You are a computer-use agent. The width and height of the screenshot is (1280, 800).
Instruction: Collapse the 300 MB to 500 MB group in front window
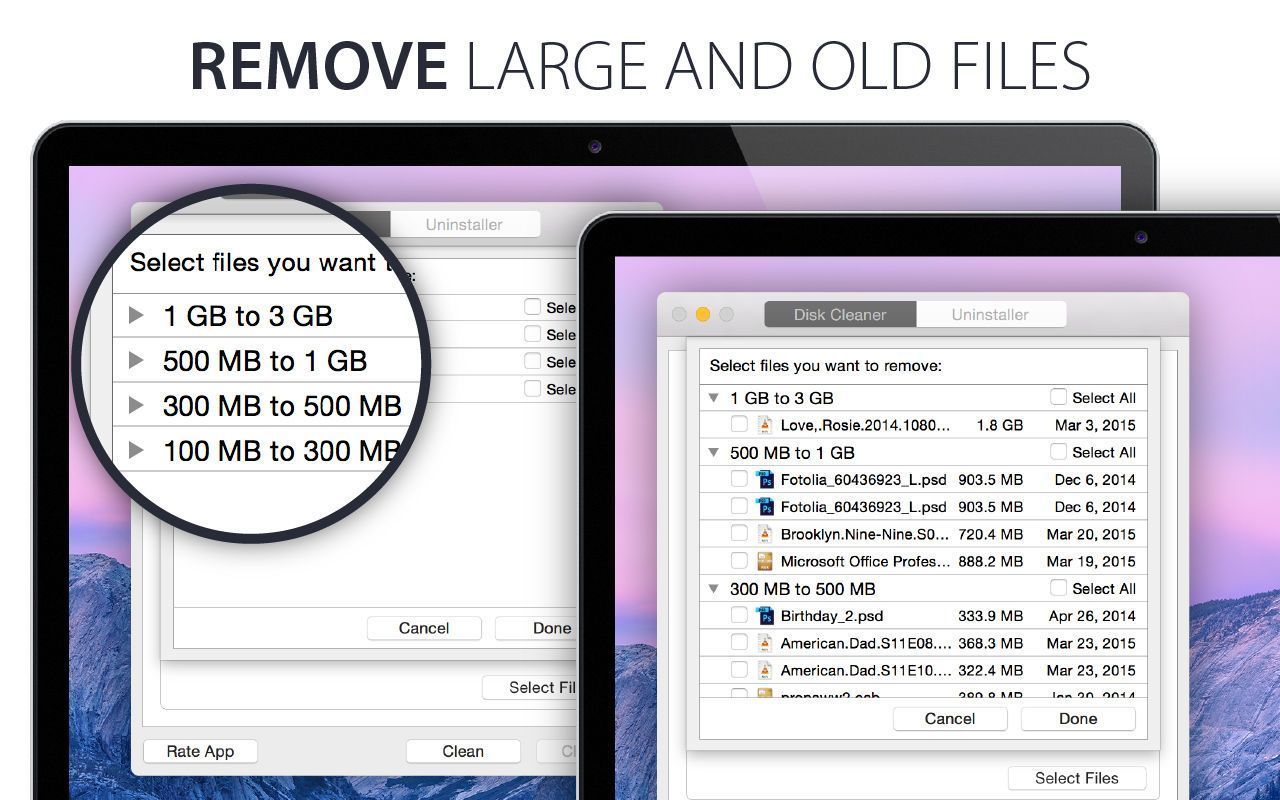coord(714,589)
